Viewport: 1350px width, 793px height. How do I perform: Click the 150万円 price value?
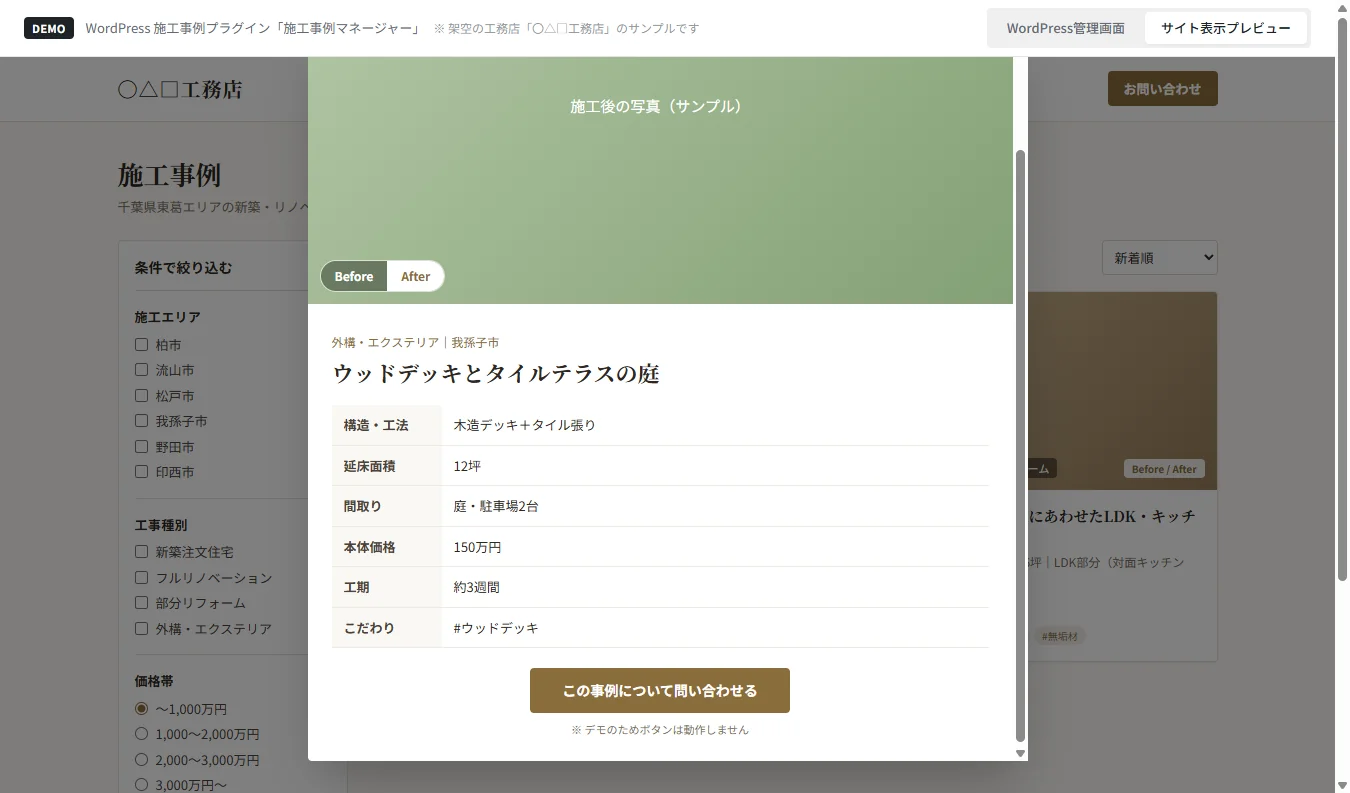pyautogui.click(x=477, y=547)
